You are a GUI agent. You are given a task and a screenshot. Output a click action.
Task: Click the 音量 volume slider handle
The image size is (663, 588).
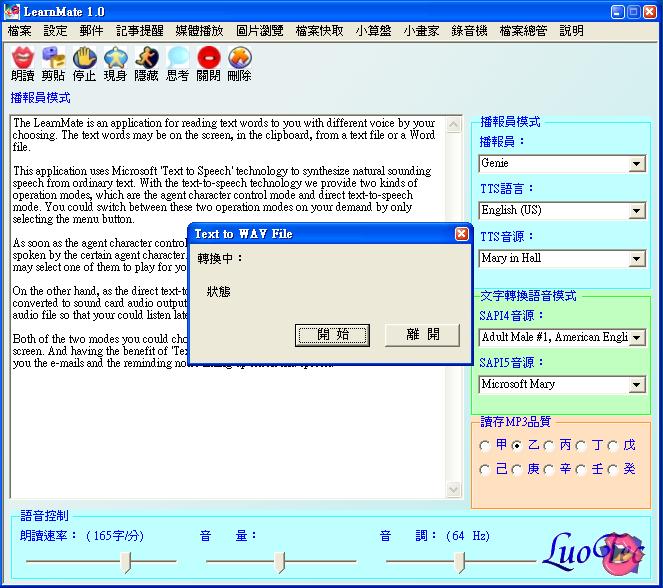click(279, 562)
